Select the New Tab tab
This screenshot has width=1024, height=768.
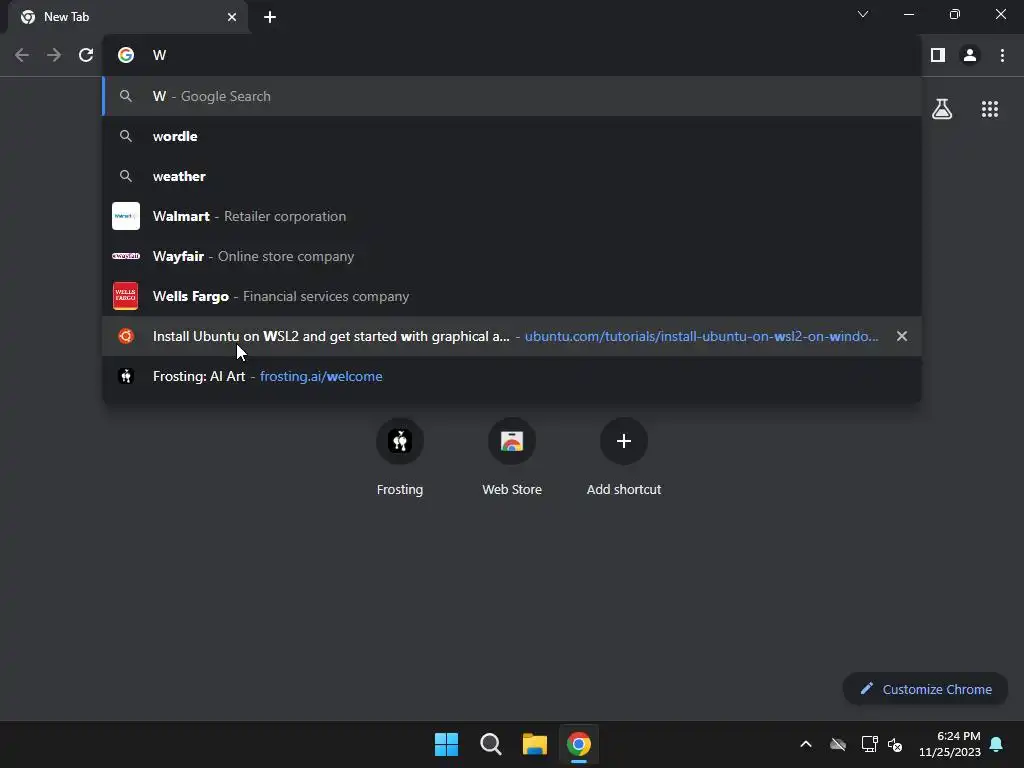[x=127, y=17]
